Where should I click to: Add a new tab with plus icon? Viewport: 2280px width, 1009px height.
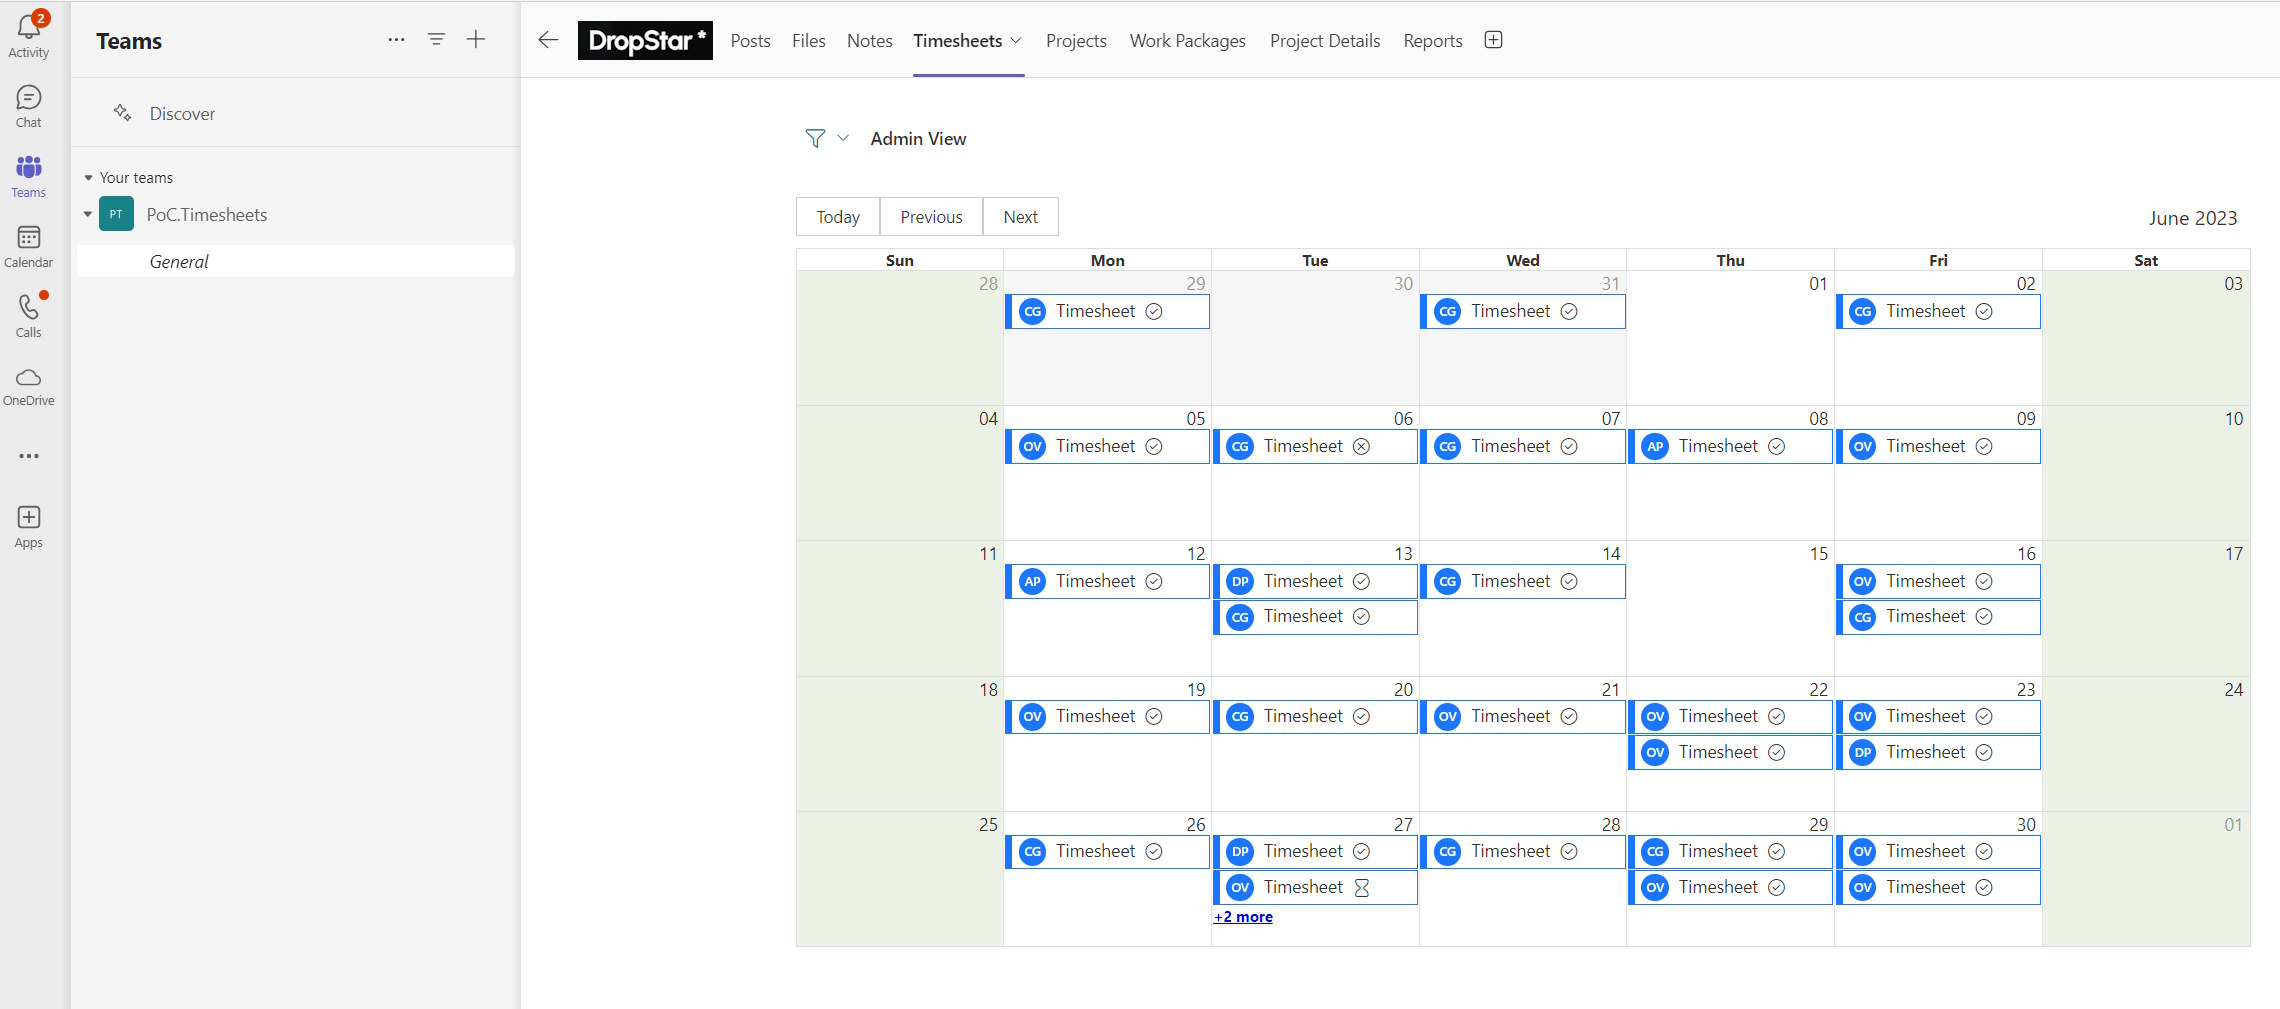click(x=1493, y=40)
